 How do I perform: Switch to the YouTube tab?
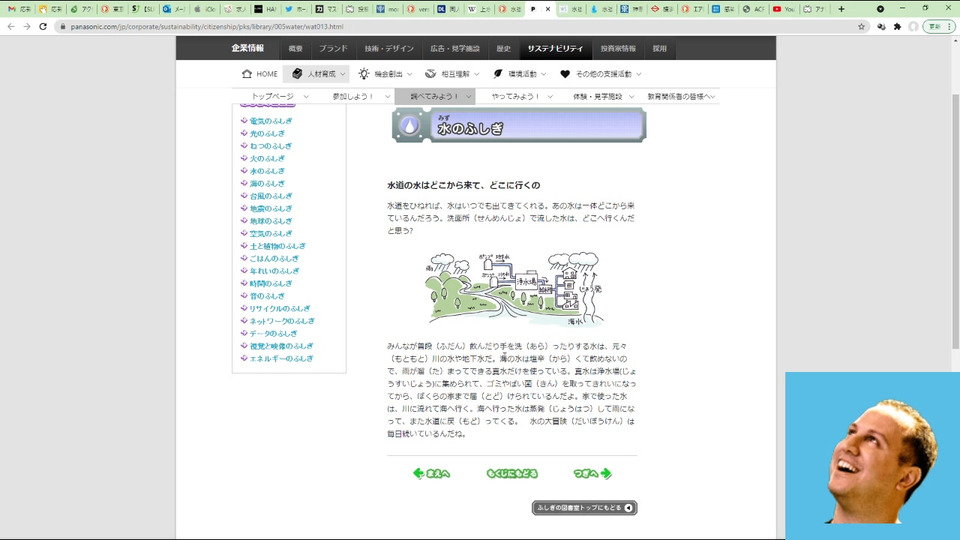pos(784,9)
